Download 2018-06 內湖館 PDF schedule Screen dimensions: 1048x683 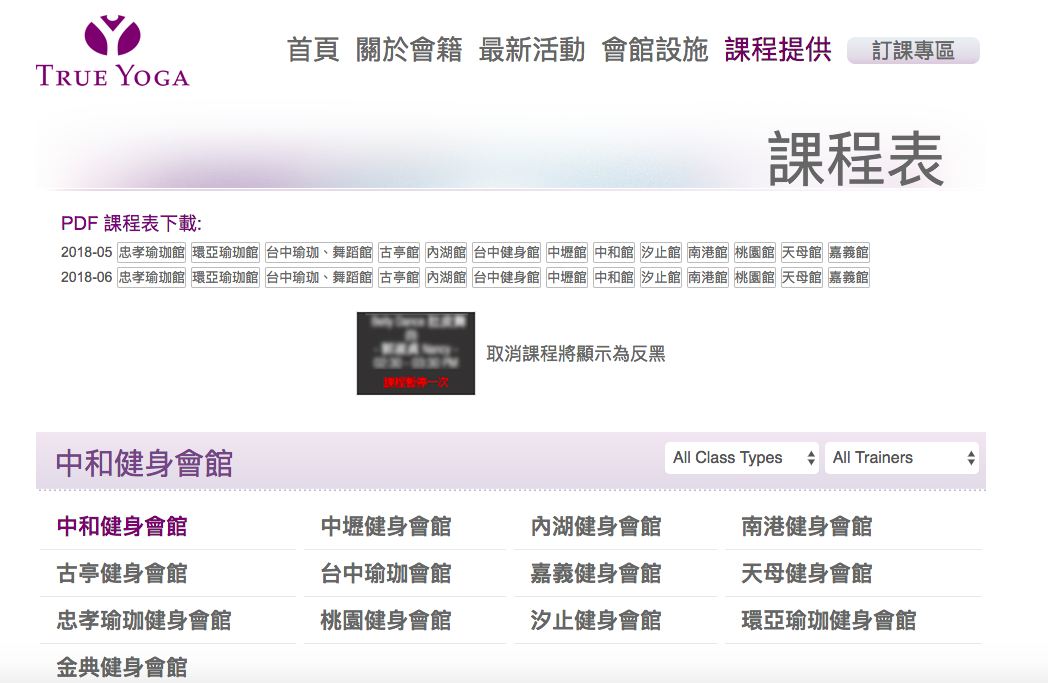446,277
